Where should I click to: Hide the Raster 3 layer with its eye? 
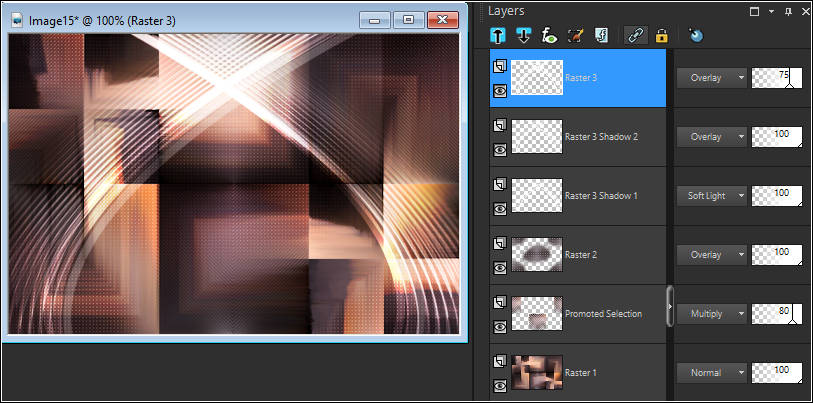[x=500, y=91]
